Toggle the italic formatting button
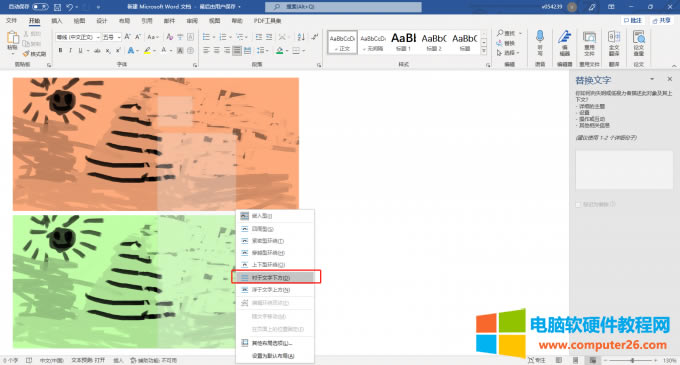The height and width of the screenshot is (365, 680). click(70, 51)
